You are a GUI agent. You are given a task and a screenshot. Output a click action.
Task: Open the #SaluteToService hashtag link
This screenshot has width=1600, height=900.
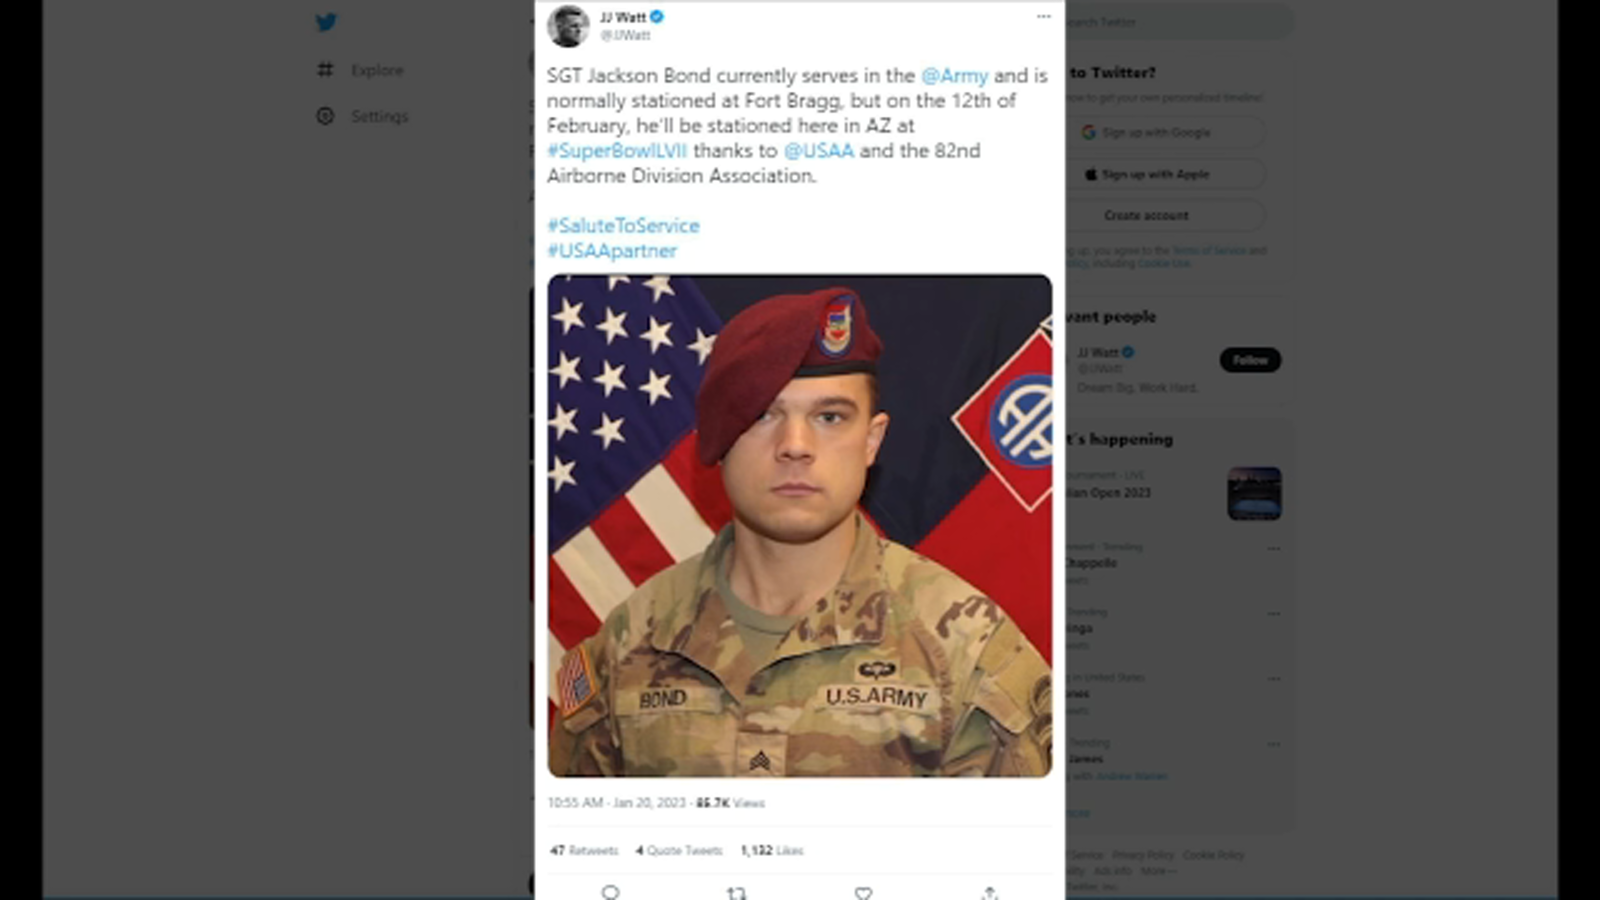(622, 226)
